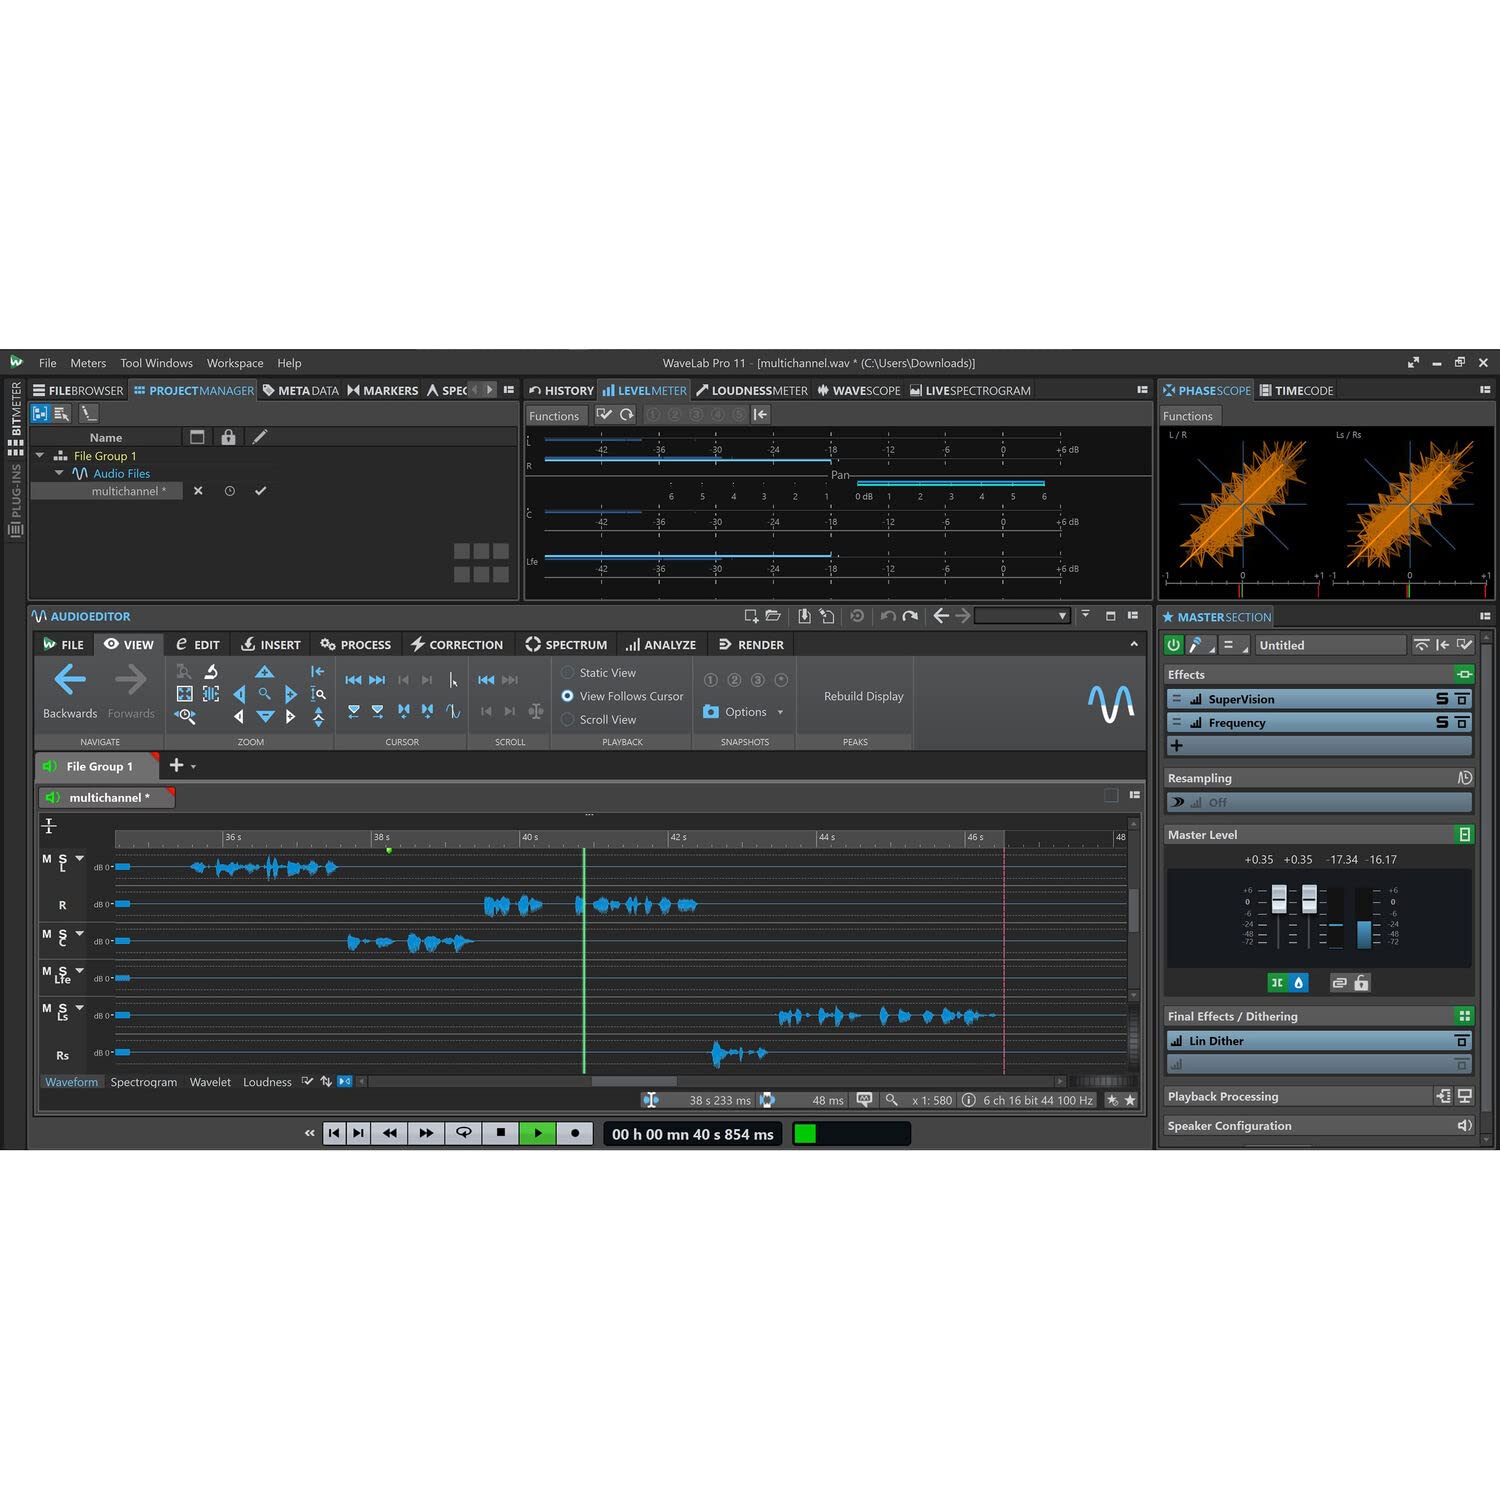Click the Forwards navigation arrow

point(131,680)
